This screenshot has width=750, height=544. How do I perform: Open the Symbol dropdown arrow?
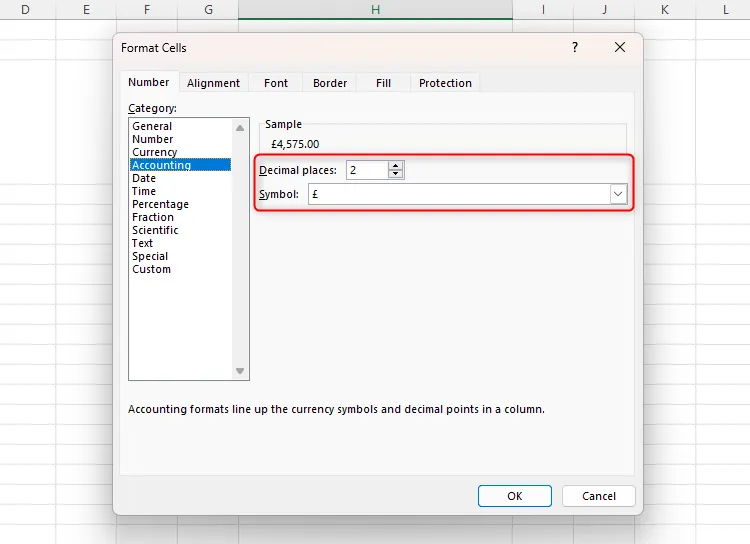(x=618, y=194)
